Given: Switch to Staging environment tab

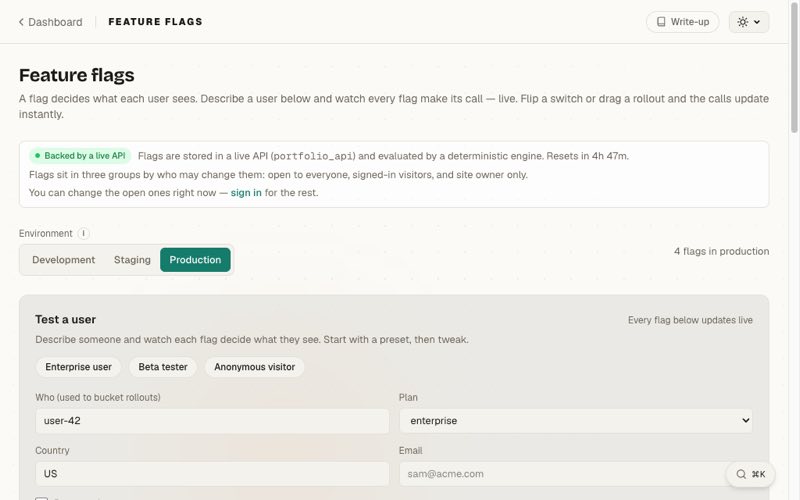Looking at the screenshot, I should point(132,260).
